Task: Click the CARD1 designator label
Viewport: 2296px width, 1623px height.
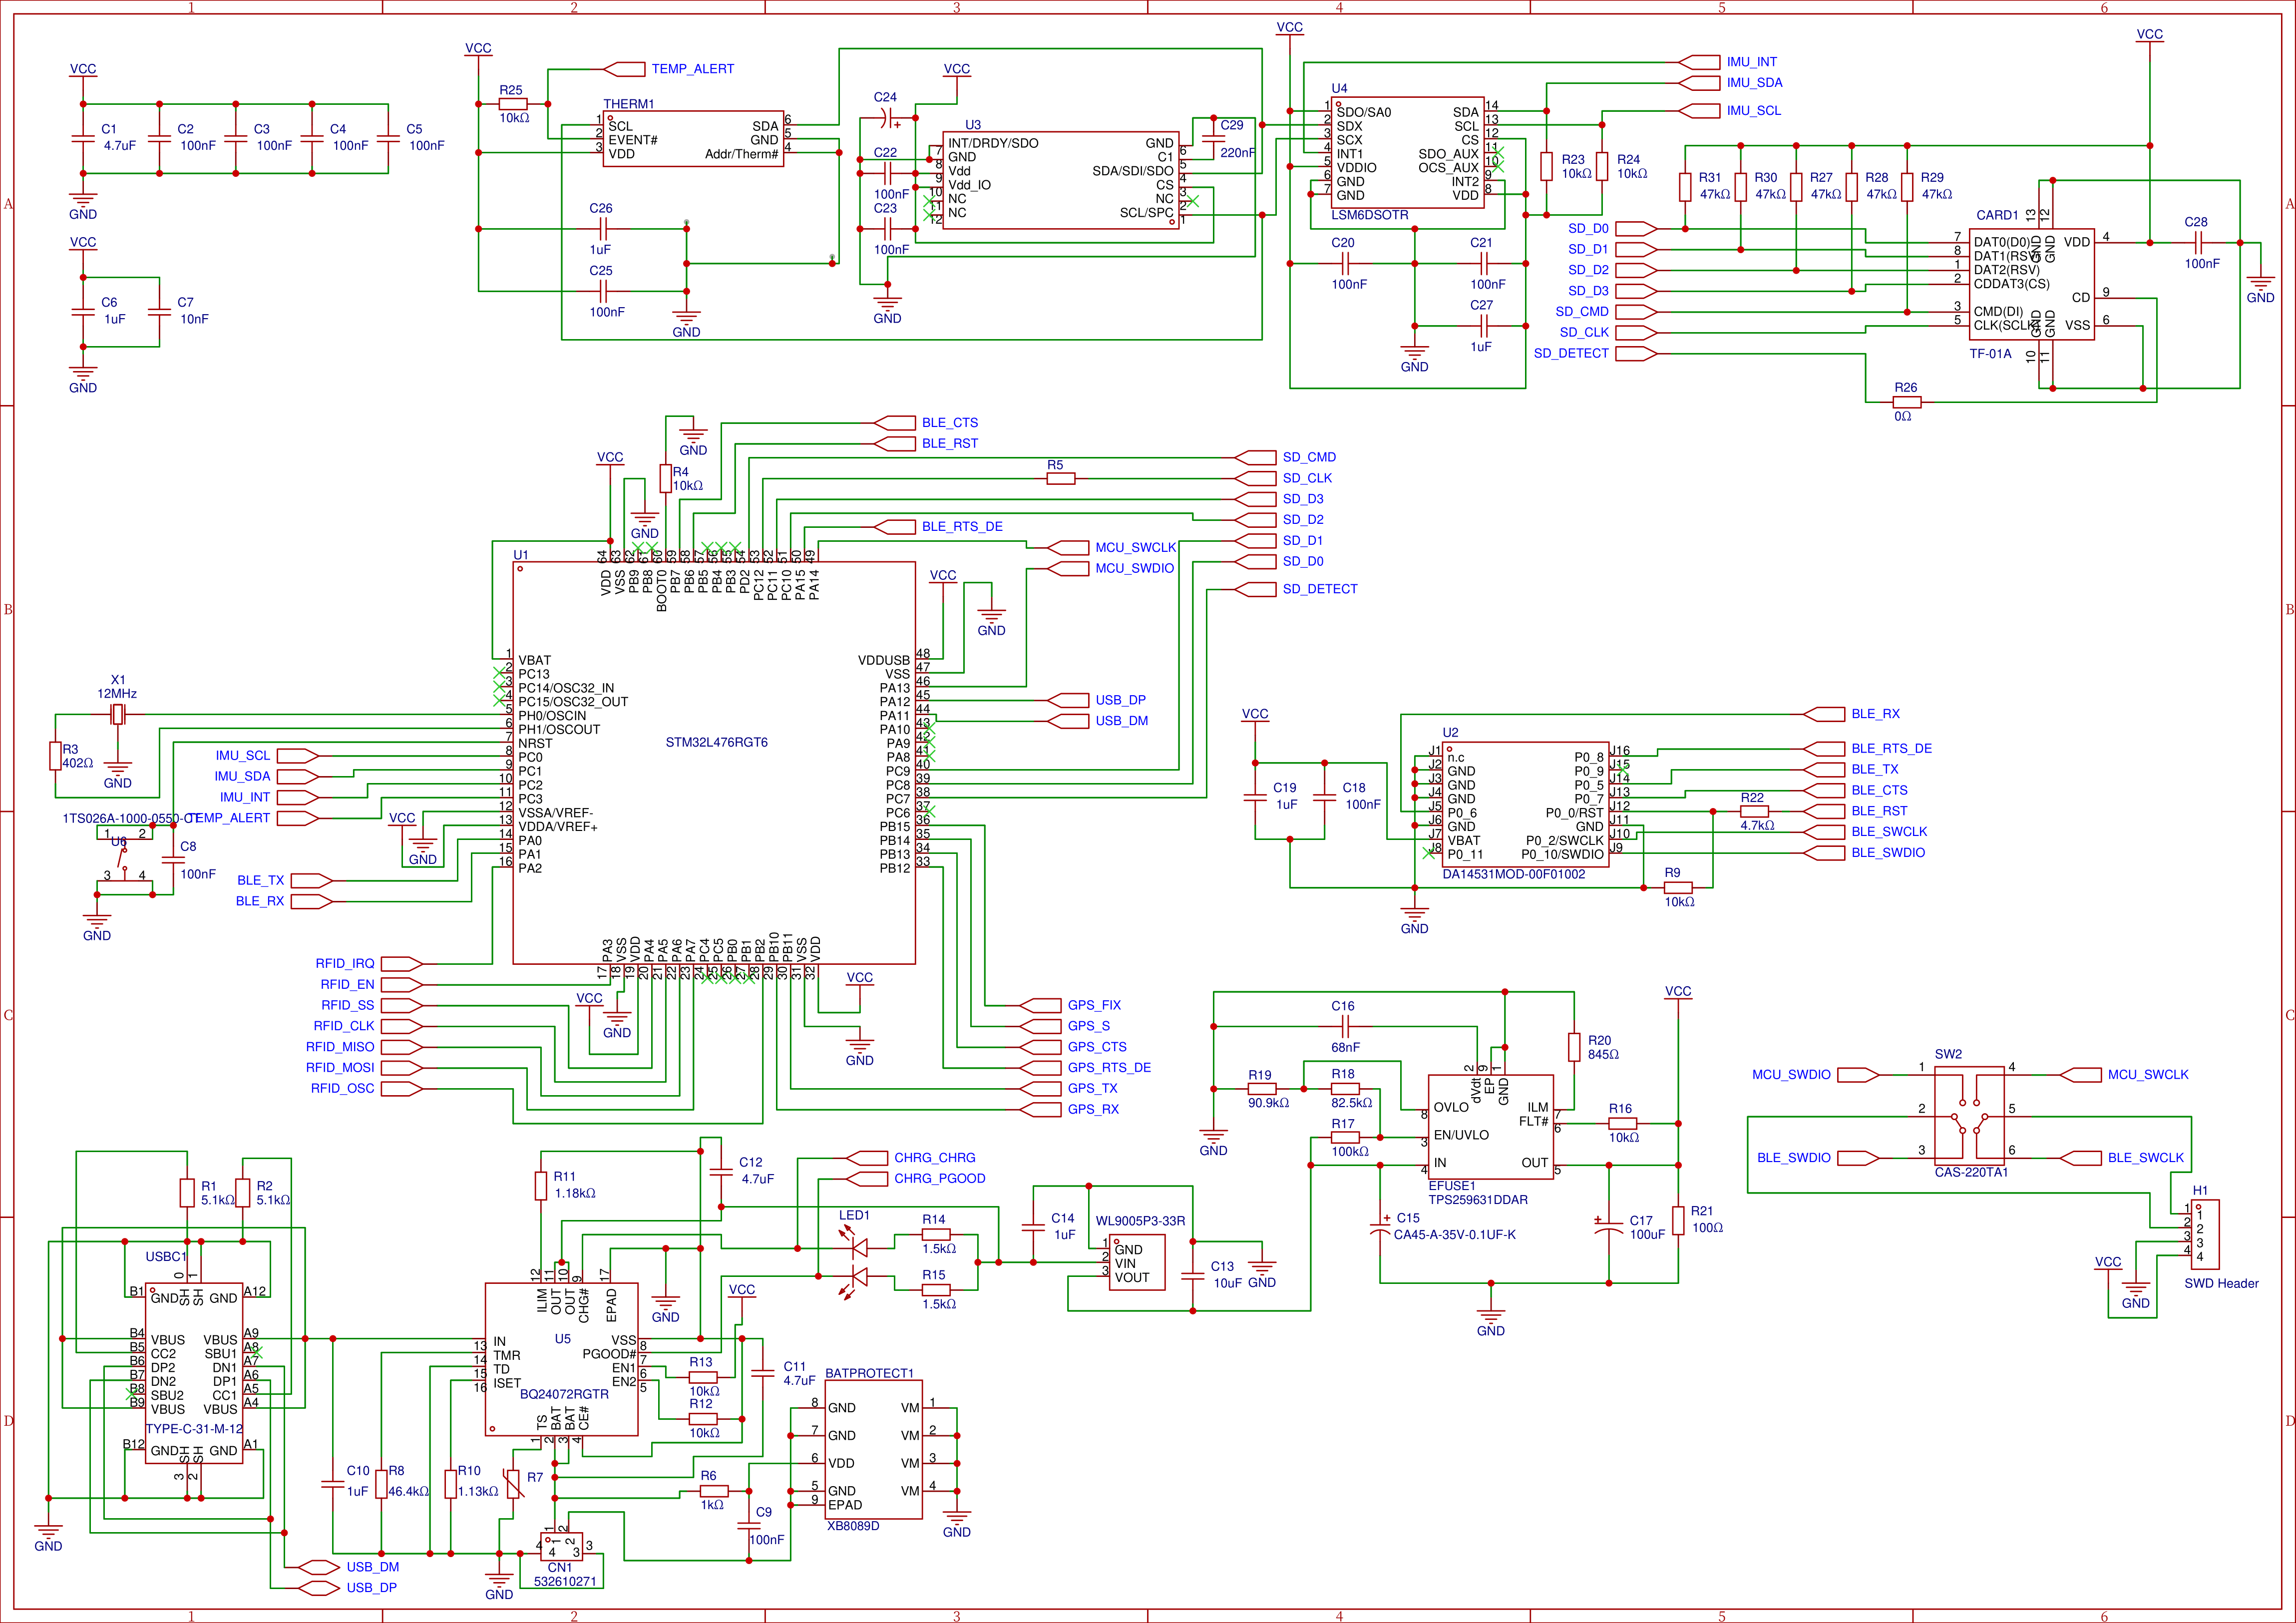Action: tap(1997, 215)
